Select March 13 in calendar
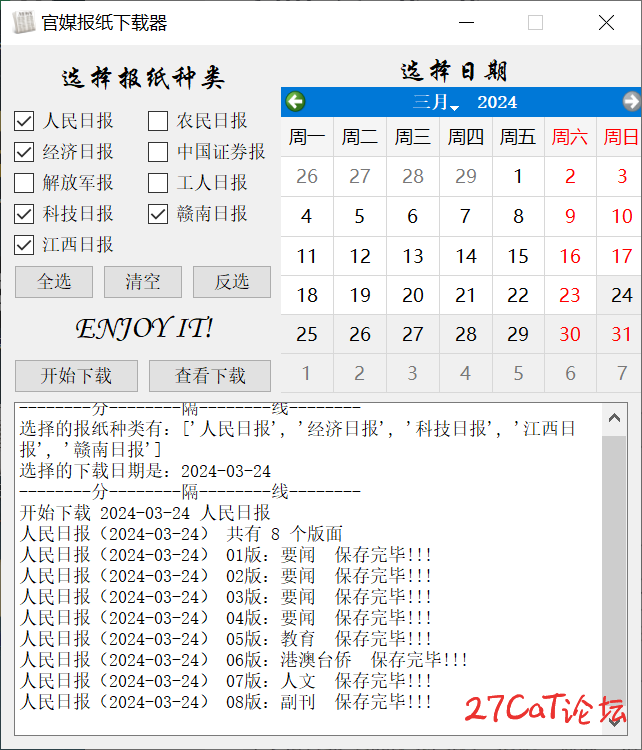This screenshot has height=750, width=642. coord(412,256)
